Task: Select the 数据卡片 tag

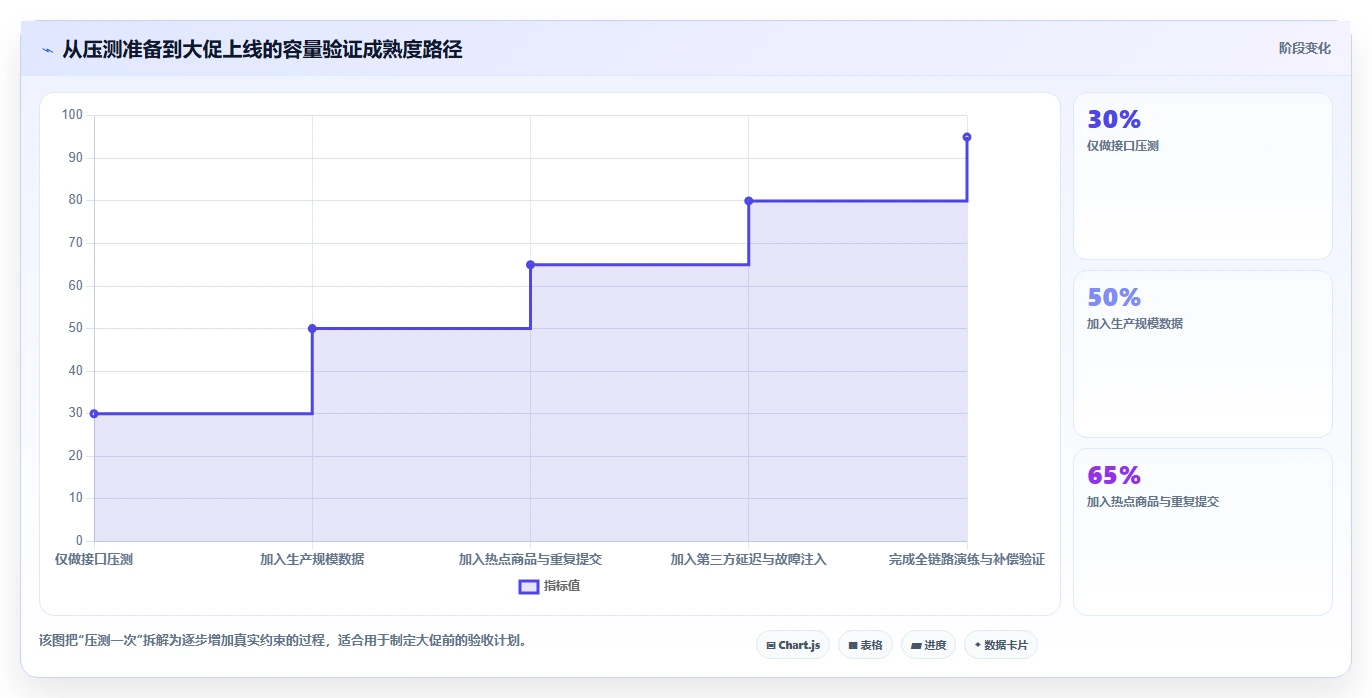Action: click(x=1001, y=645)
